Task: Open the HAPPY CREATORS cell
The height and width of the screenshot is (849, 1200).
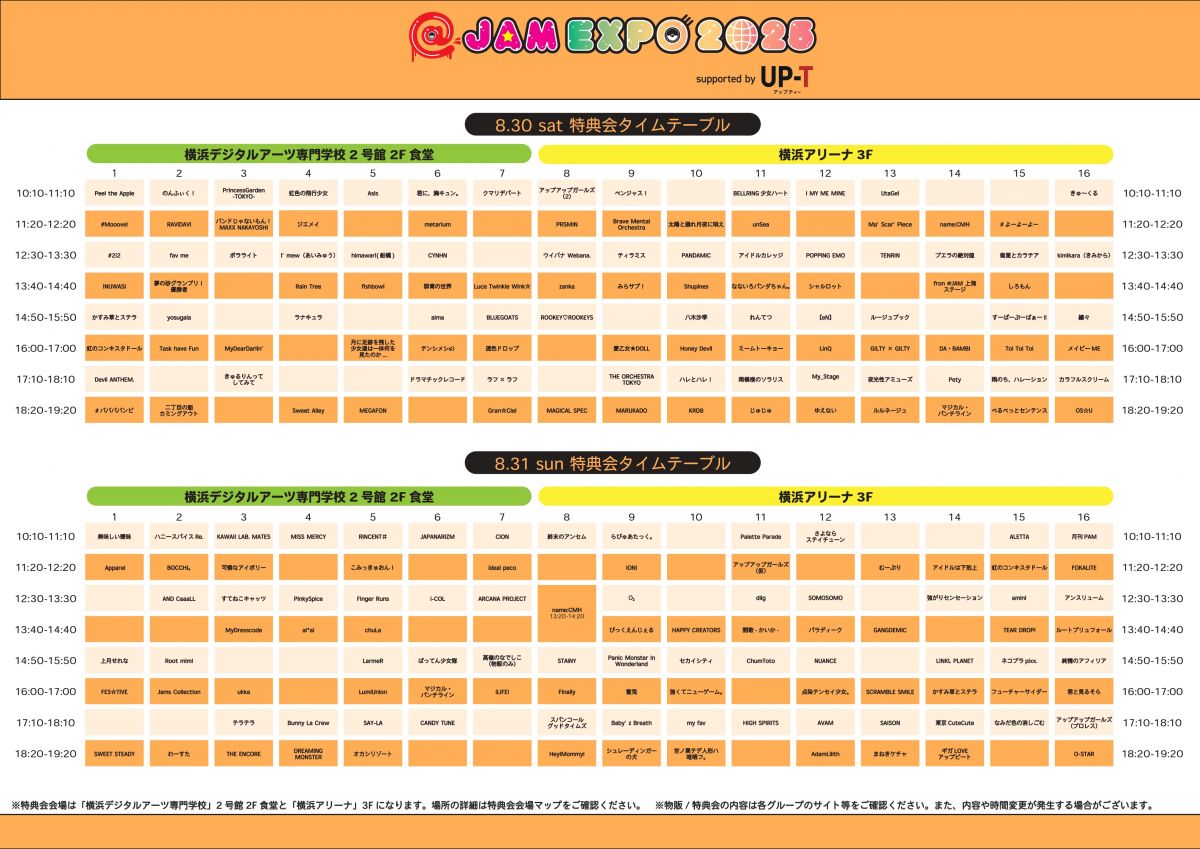Action: coord(696,630)
